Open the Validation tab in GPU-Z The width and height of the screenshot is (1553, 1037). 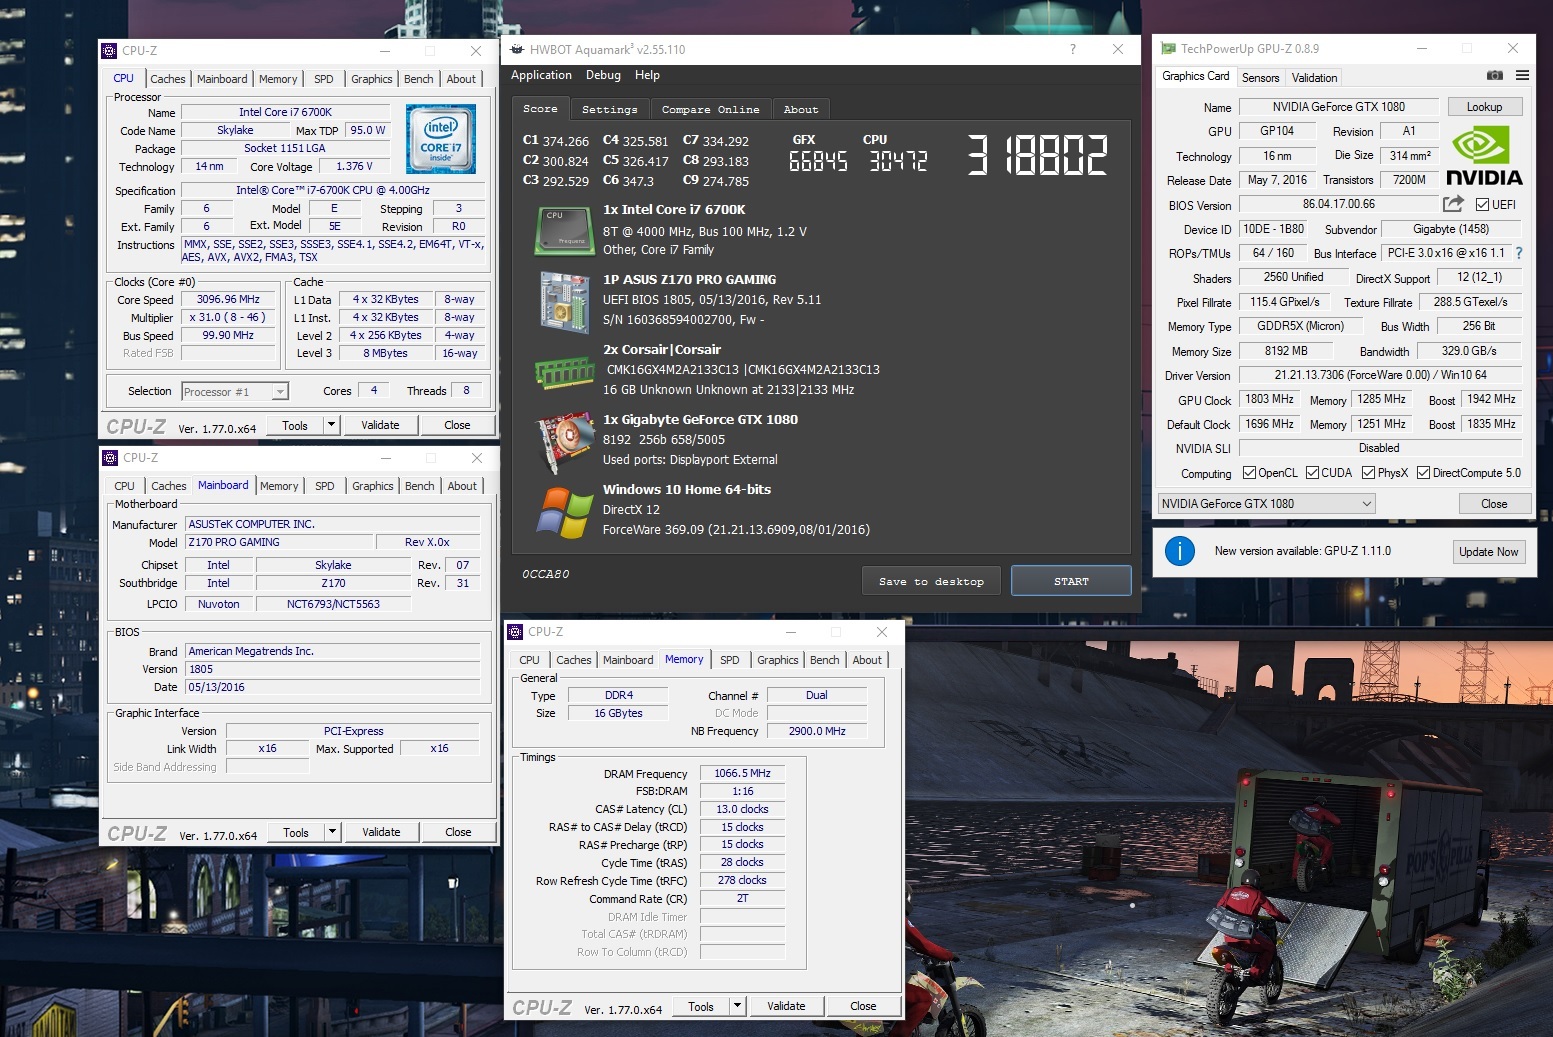tap(1314, 77)
